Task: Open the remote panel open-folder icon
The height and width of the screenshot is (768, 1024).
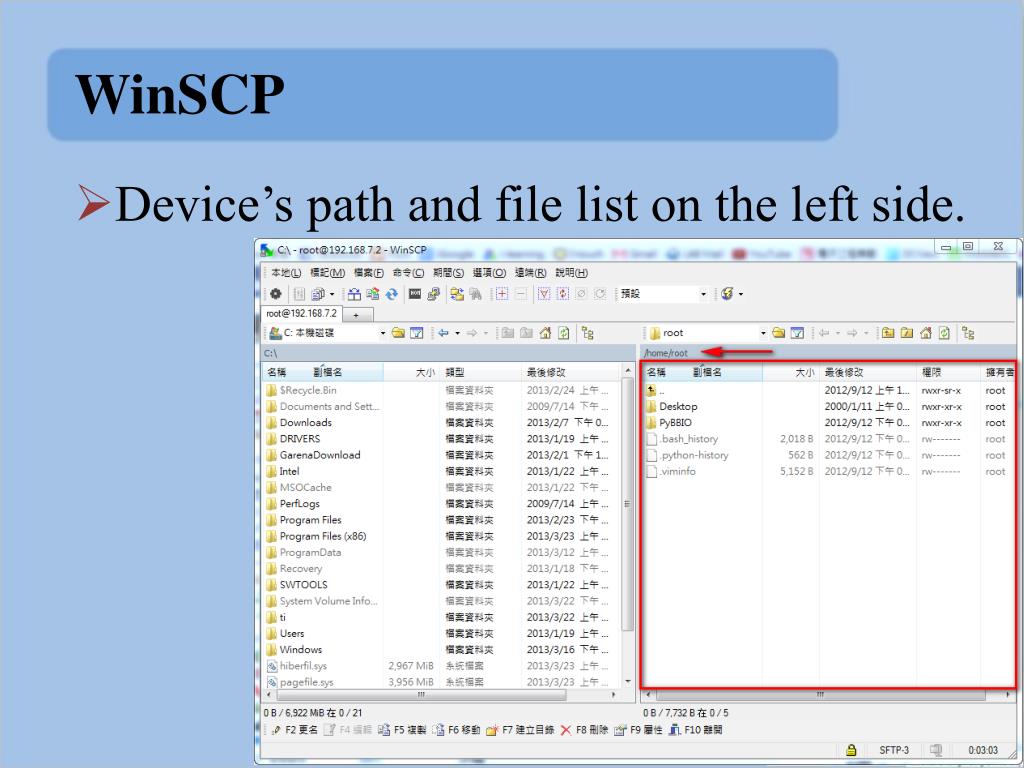Action: [x=778, y=333]
